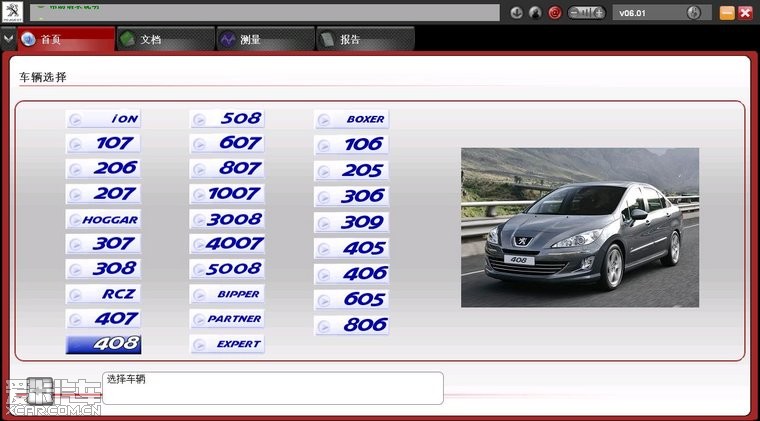Select the 607 vehicle

pos(227,143)
